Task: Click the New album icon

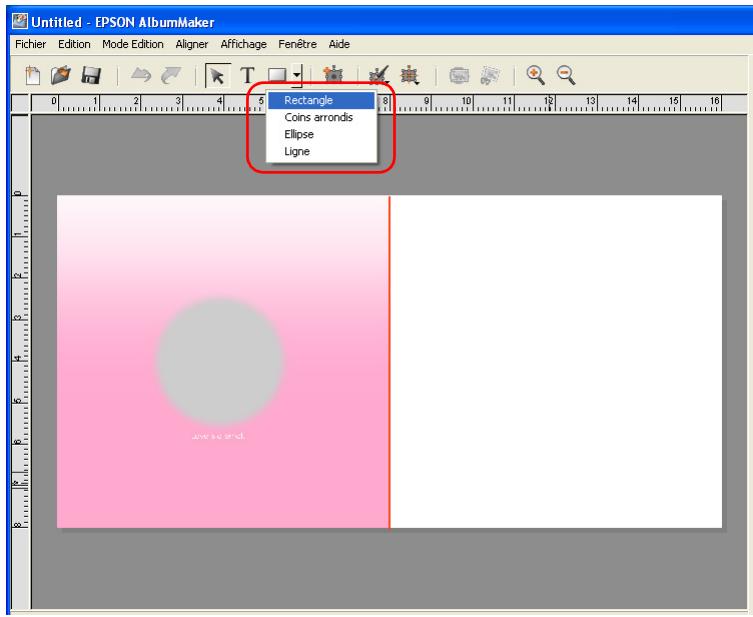Action: pos(32,75)
